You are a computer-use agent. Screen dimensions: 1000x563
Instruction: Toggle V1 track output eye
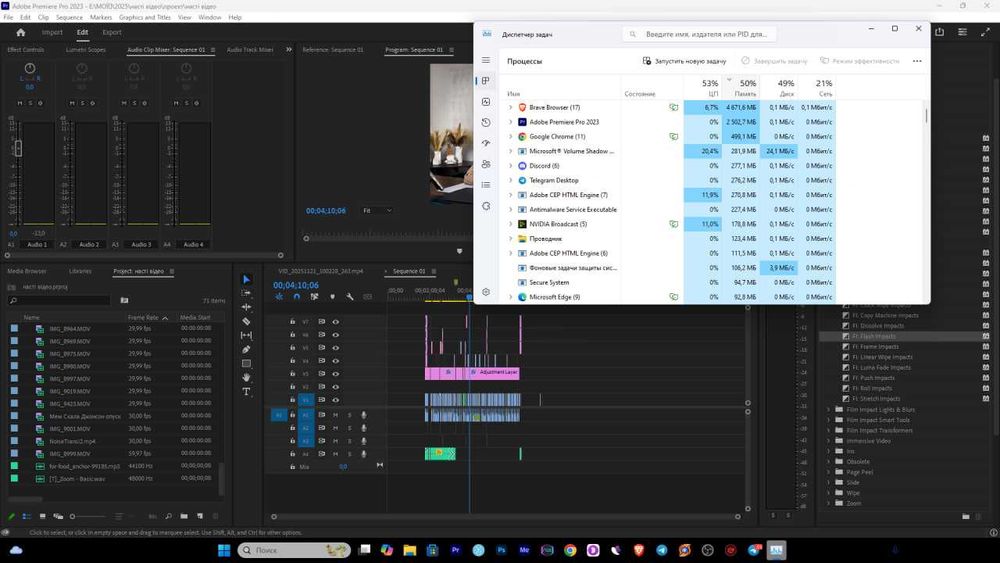[335, 400]
